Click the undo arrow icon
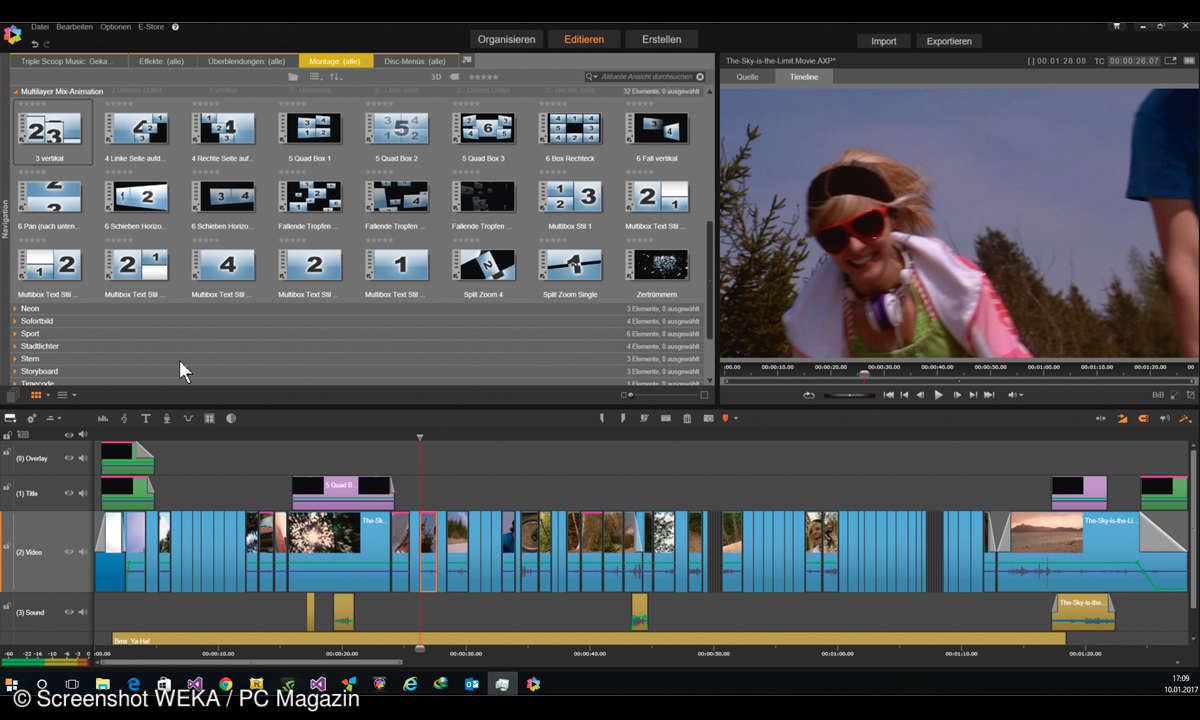This screenshot has width=1200, height=720. (35, 44)
